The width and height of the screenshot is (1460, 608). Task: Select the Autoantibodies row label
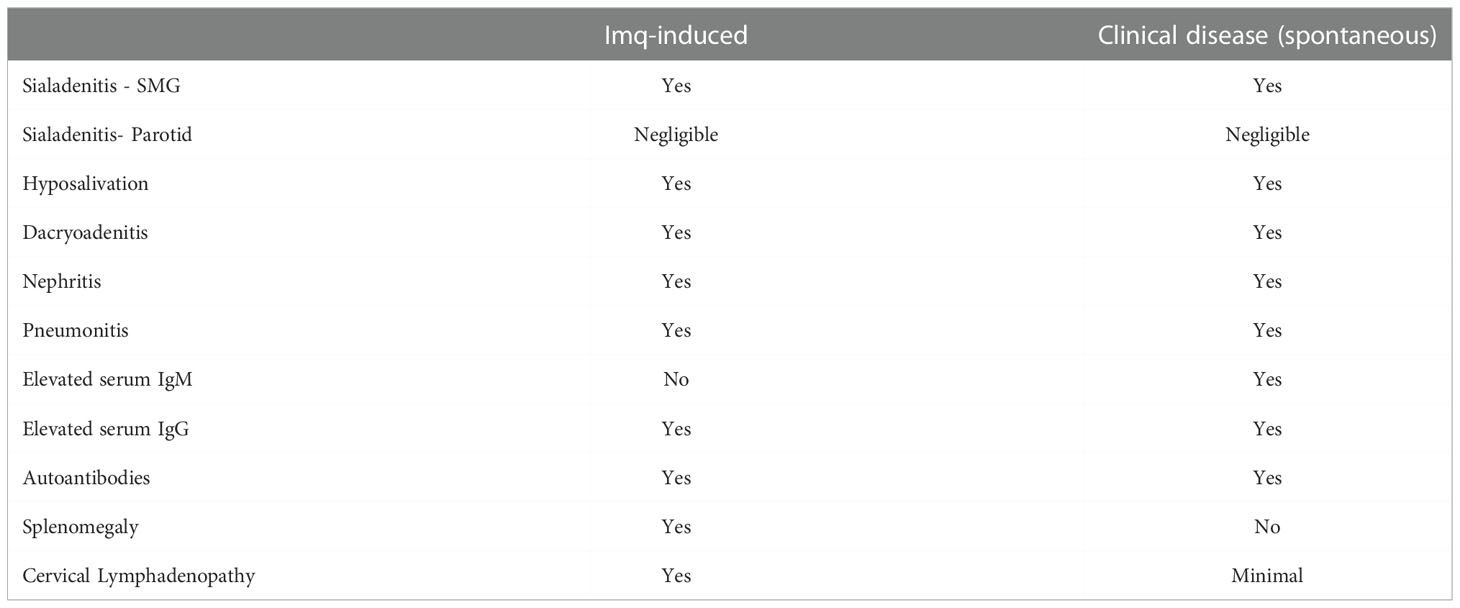tap(86, 478)
